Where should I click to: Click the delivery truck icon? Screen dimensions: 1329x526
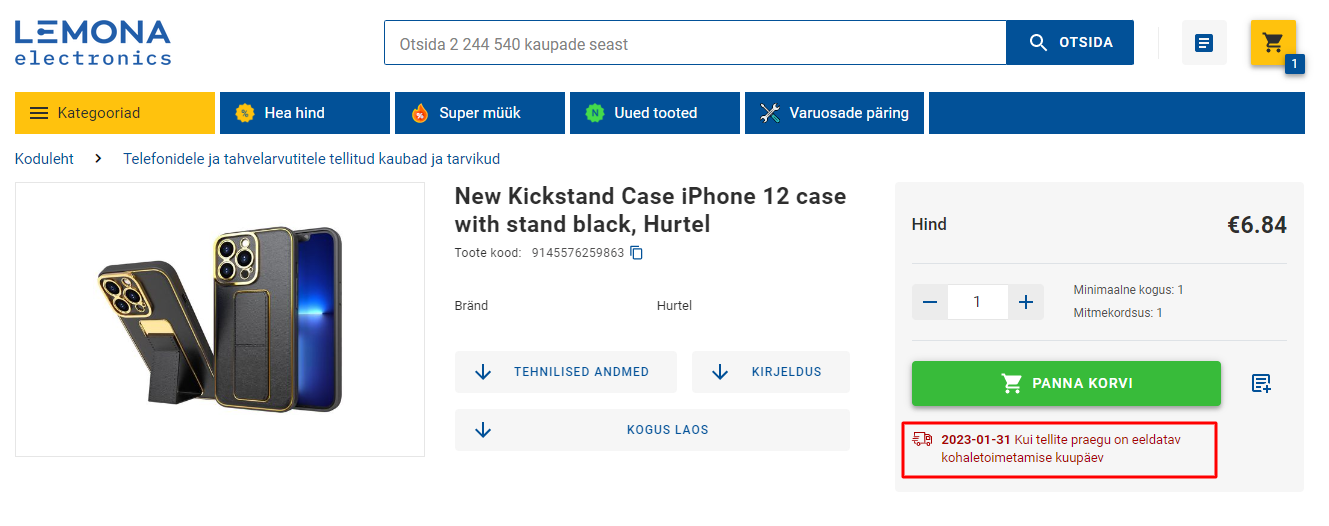coord(922,439)
